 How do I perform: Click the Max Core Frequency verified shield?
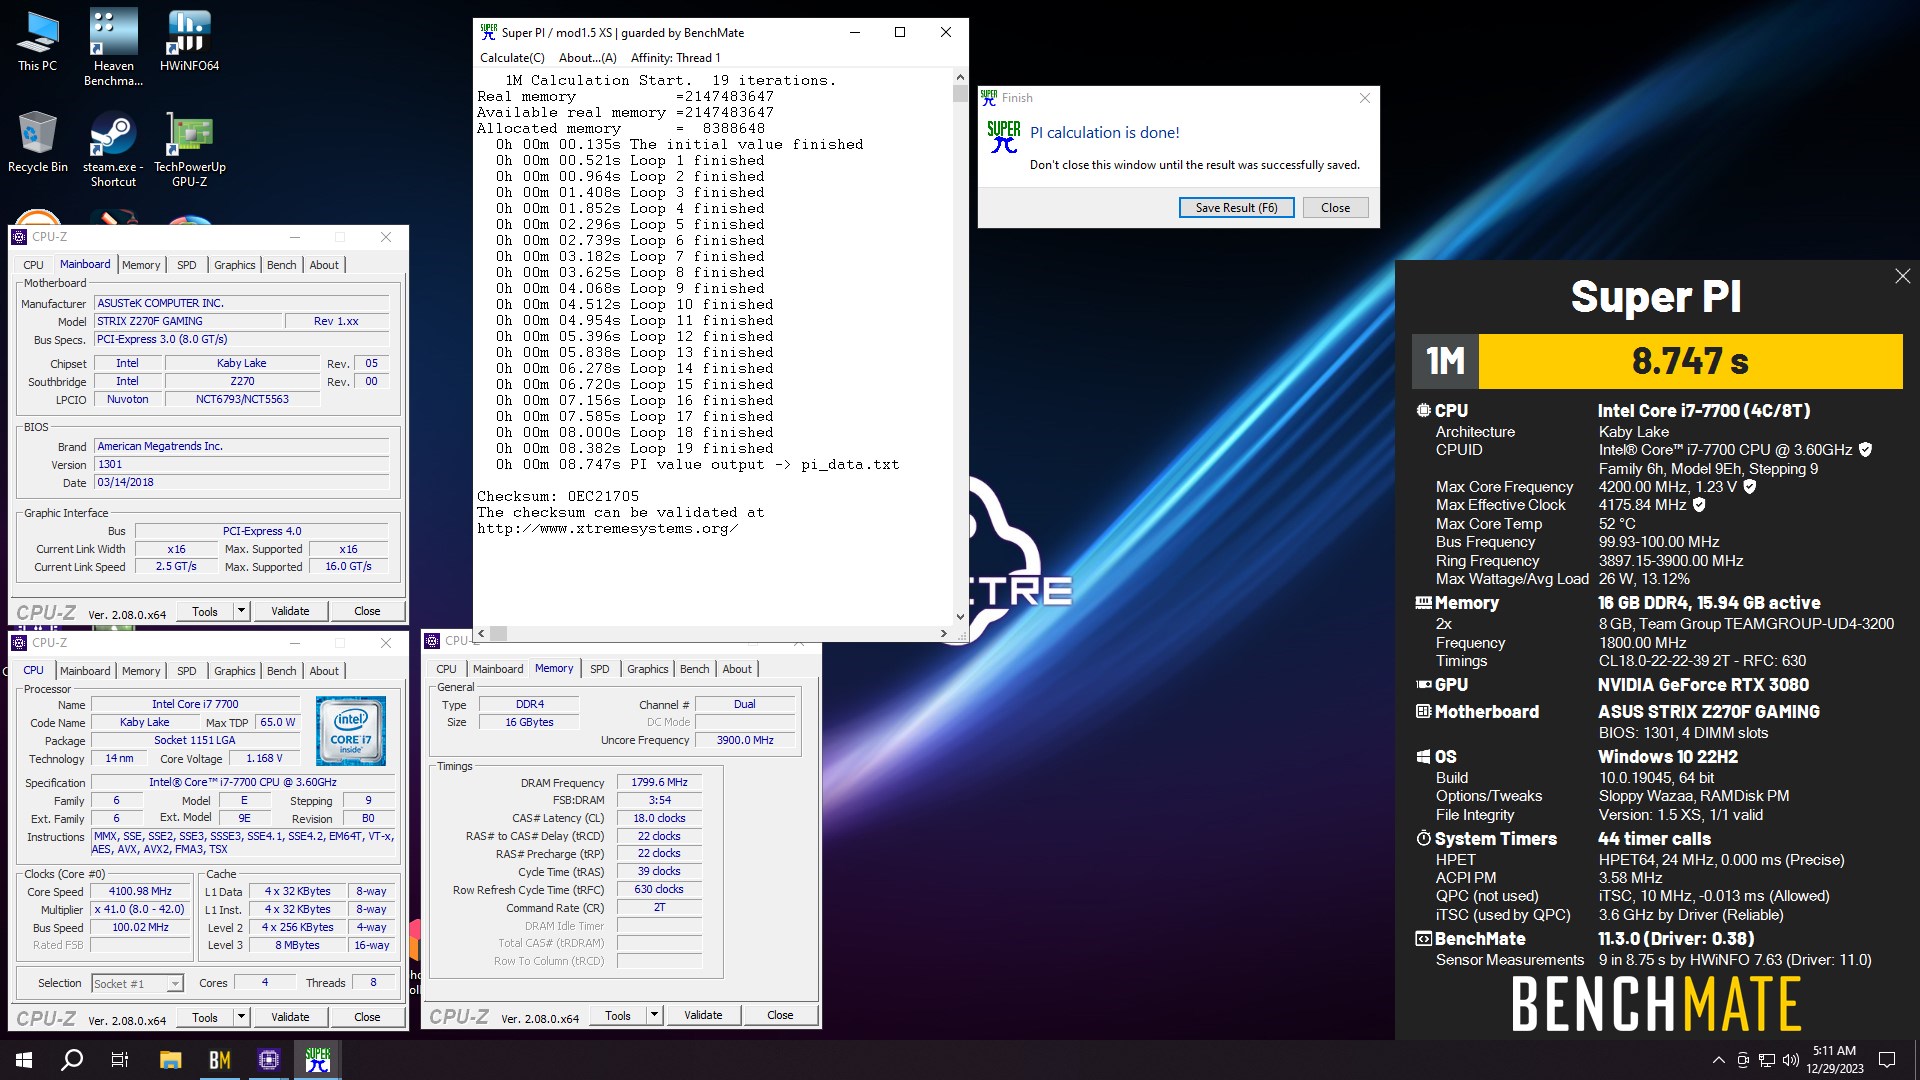1749,487
